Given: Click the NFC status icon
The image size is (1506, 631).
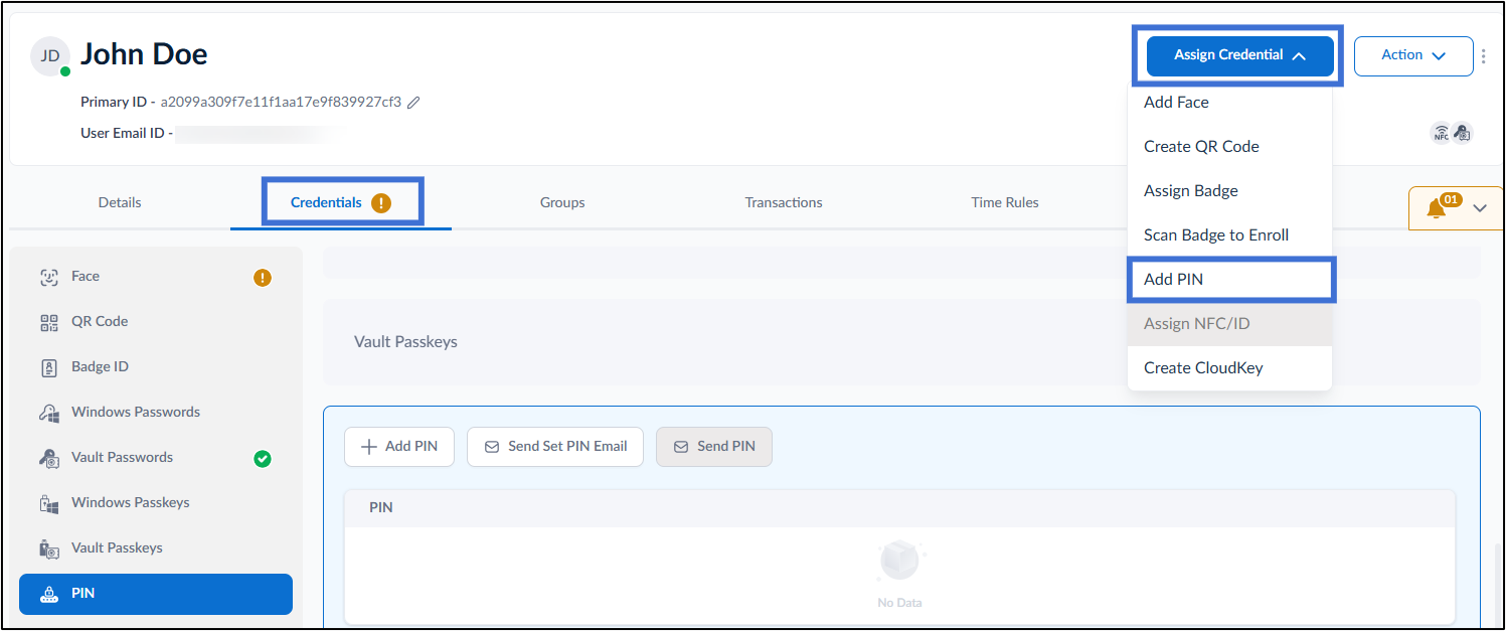Looking at the screenshot, I should click(1441, 133).
